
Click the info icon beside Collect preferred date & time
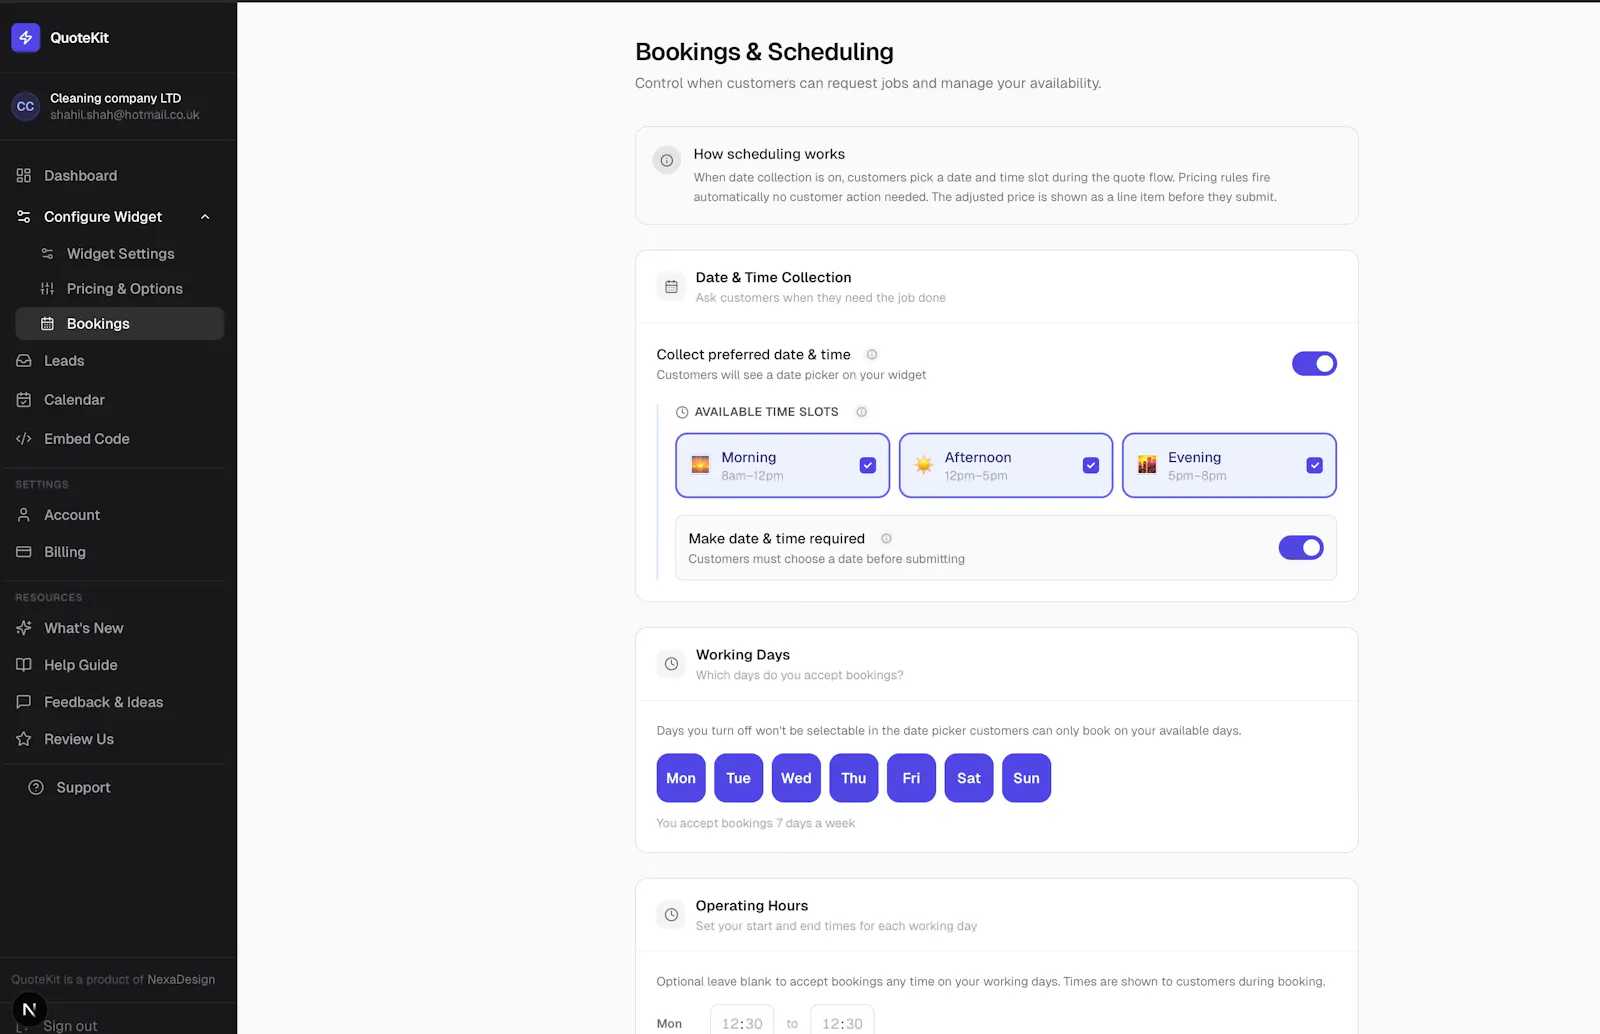coord(872,355)
